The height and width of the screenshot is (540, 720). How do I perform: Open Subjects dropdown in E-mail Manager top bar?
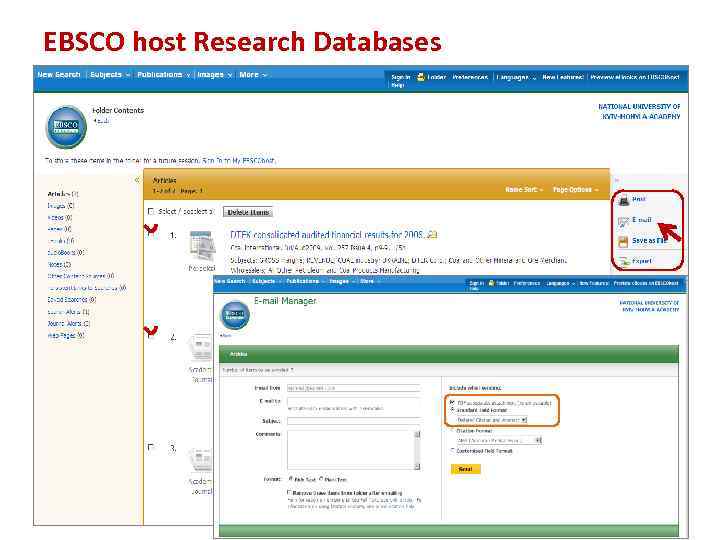pyautogui.click(x=265, y=281)
